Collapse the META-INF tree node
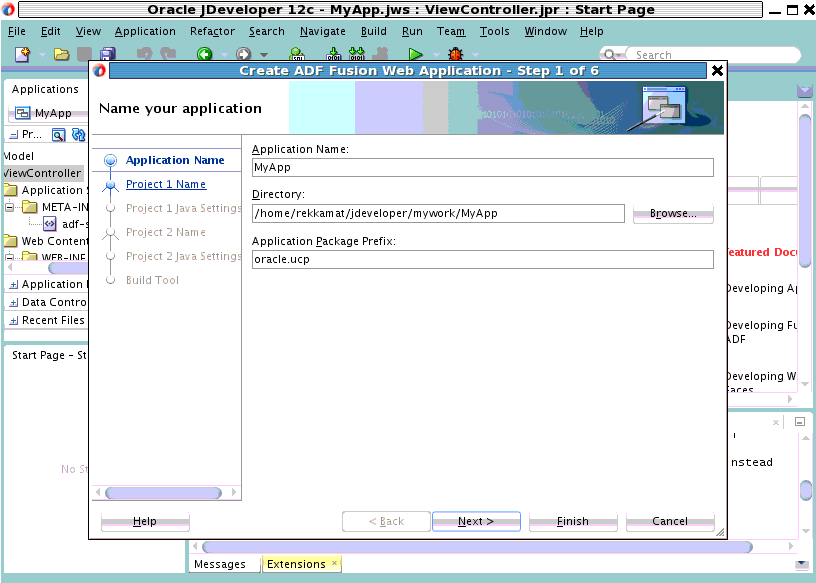Viewport: 816px width, 583px height. (x=9, y=207)
